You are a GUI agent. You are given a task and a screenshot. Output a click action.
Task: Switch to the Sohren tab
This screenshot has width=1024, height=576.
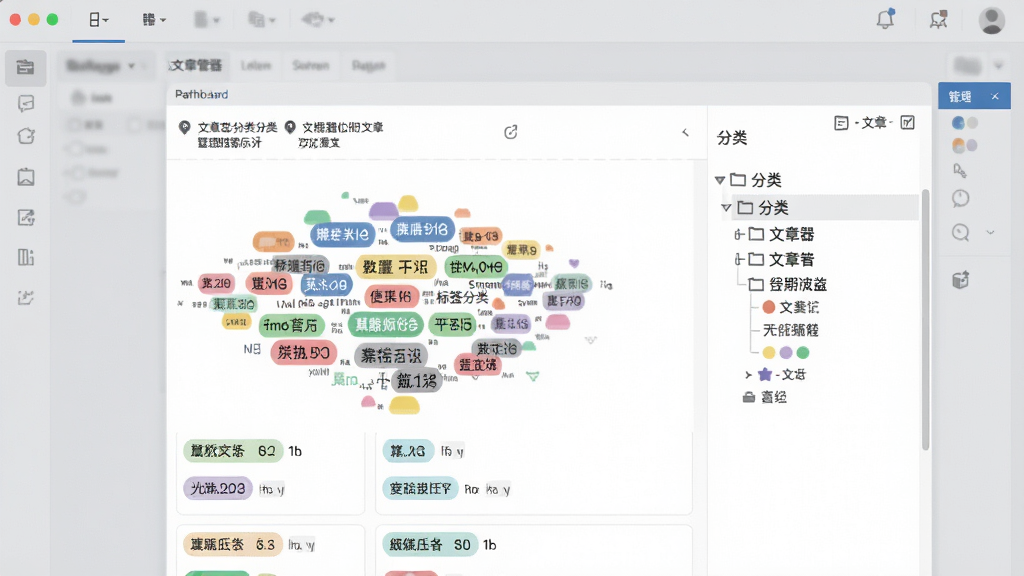310,65
